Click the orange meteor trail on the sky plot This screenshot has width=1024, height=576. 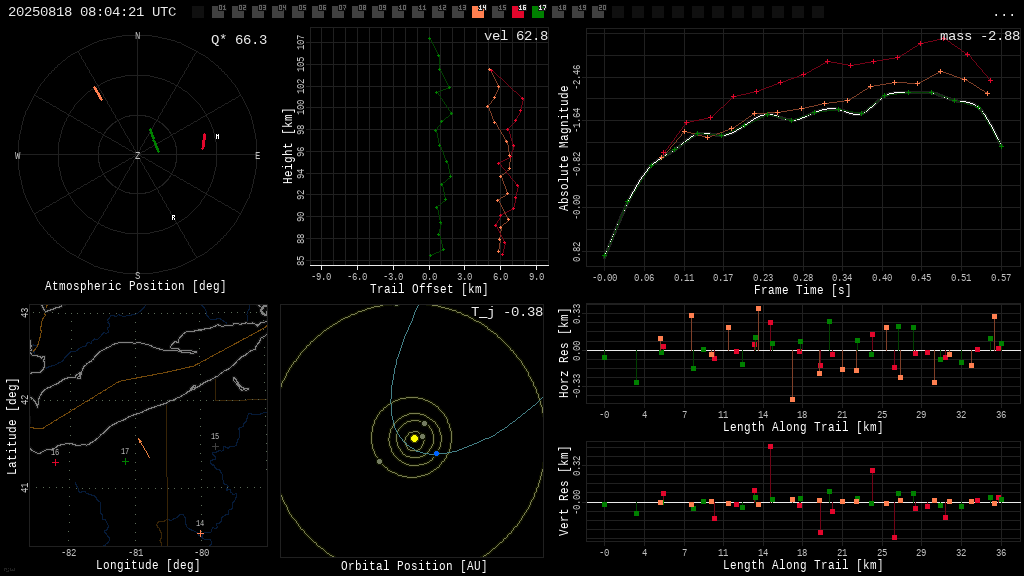pos(98,93)
